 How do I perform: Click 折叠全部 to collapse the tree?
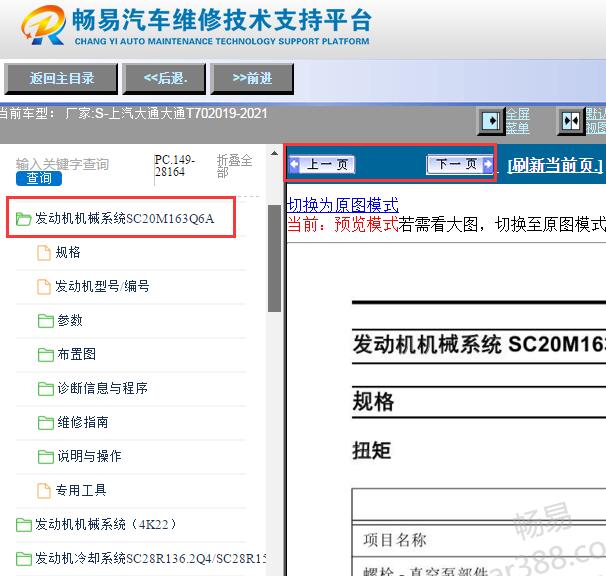point(234,166)
